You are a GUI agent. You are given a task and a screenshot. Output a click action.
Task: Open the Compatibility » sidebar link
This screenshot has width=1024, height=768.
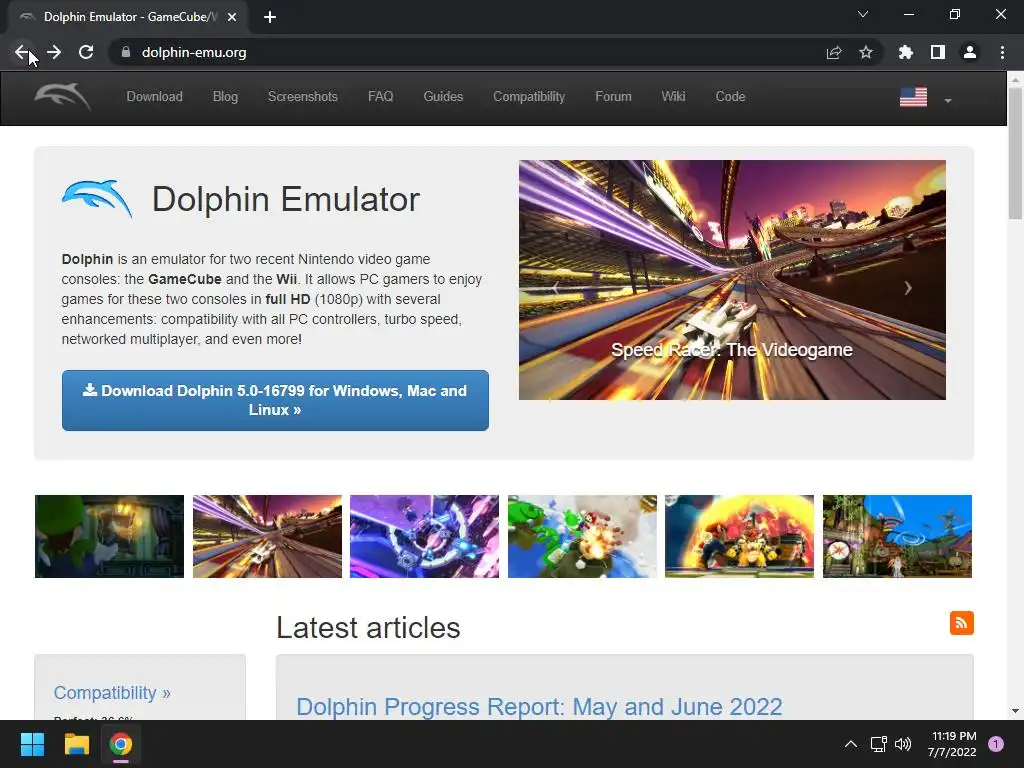point(112,693)
